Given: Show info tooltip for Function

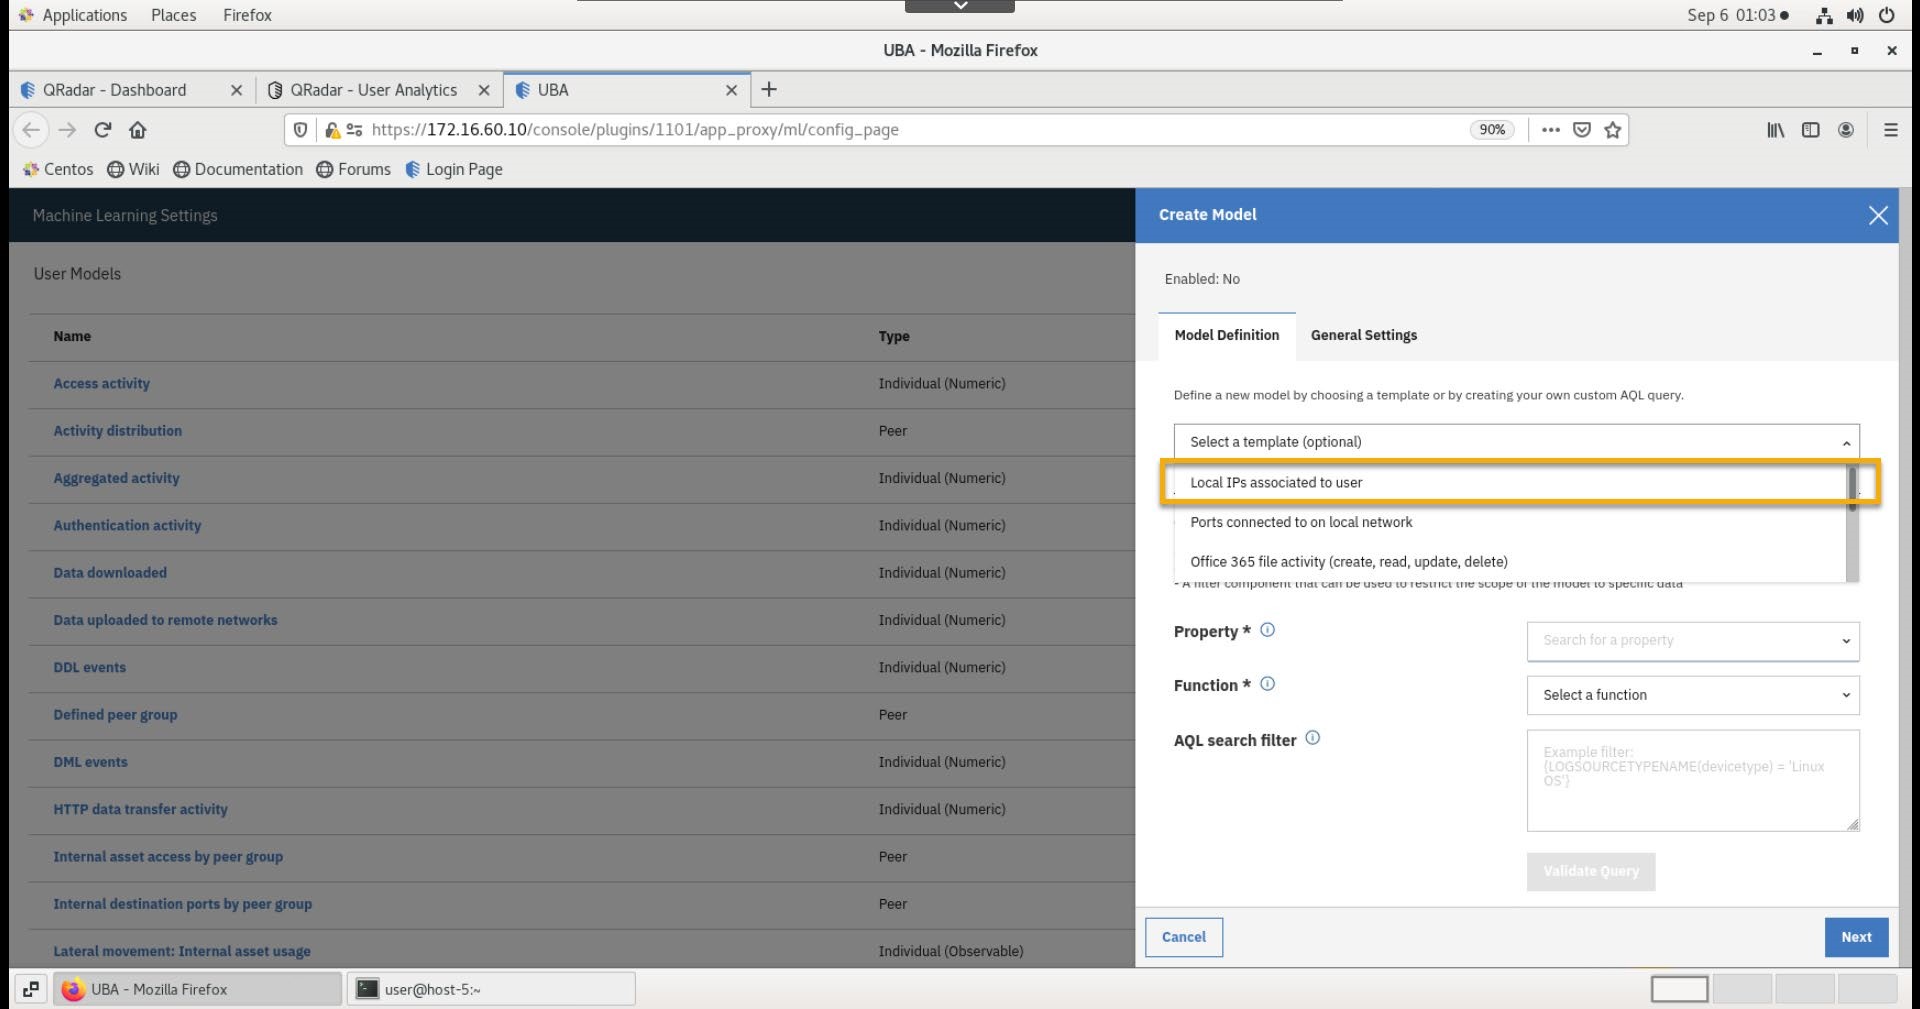Looking at the screenshot, I should (1267, 684).
